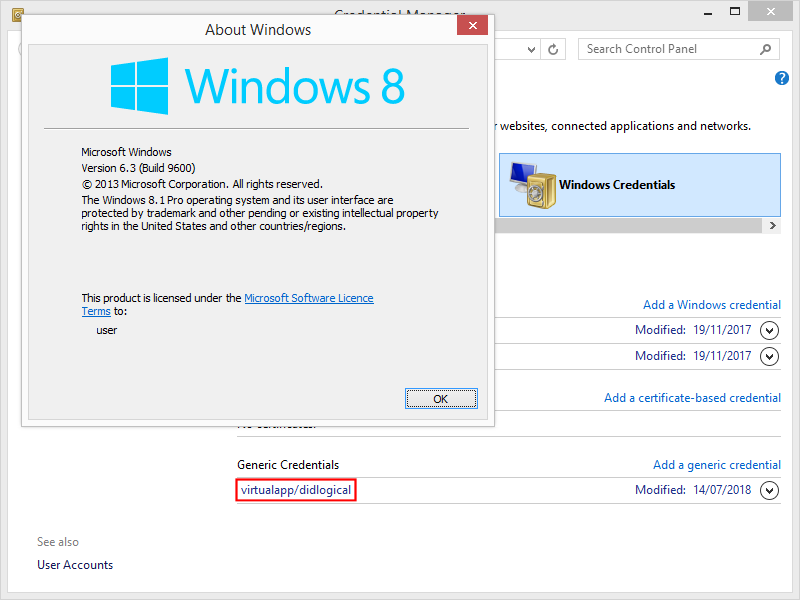
Task: Open the address bar history dropdown
Action: [527, 49]
